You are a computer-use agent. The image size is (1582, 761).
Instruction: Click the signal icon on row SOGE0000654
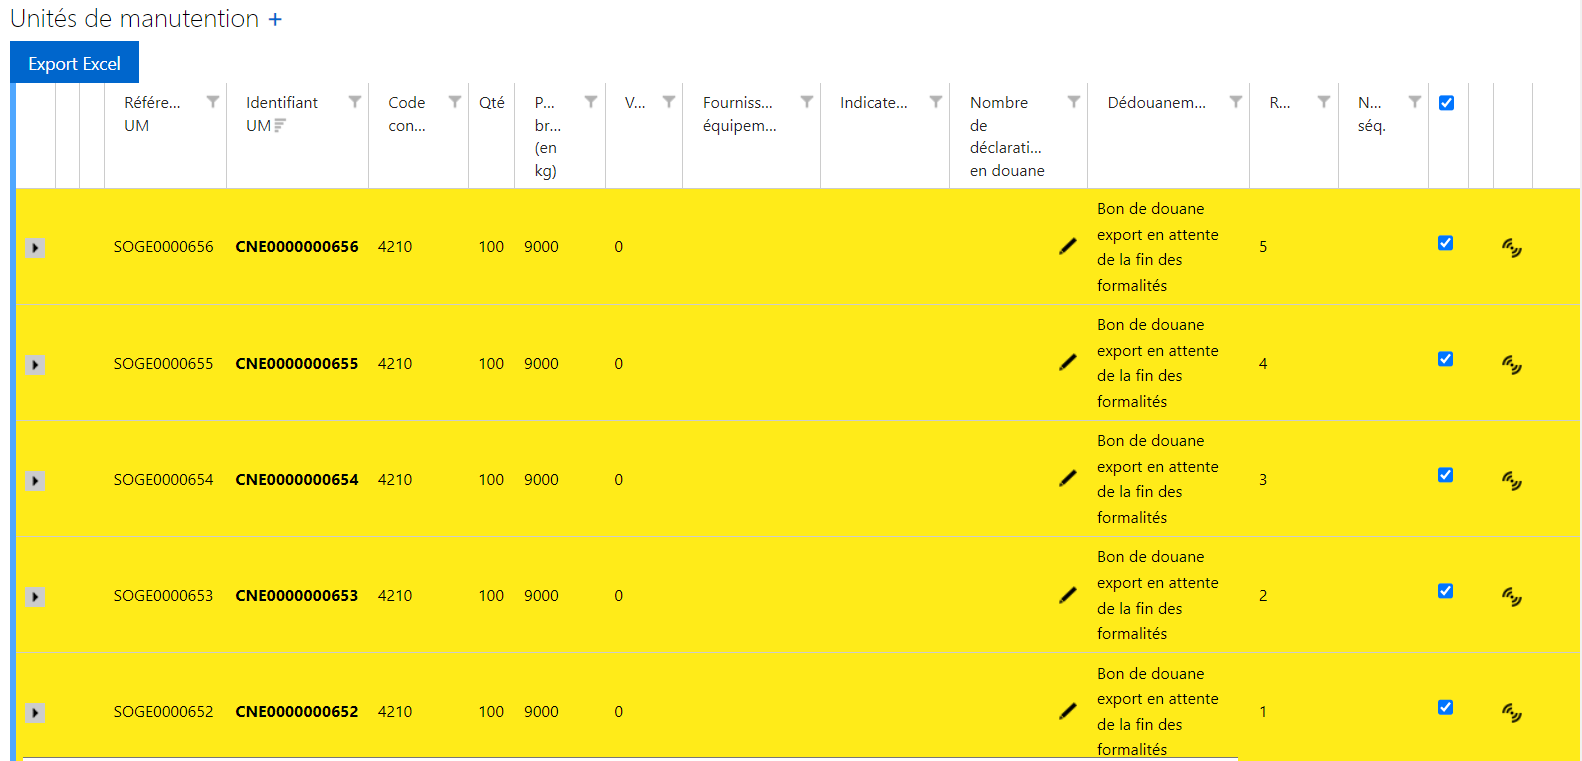coord(1512,480)
